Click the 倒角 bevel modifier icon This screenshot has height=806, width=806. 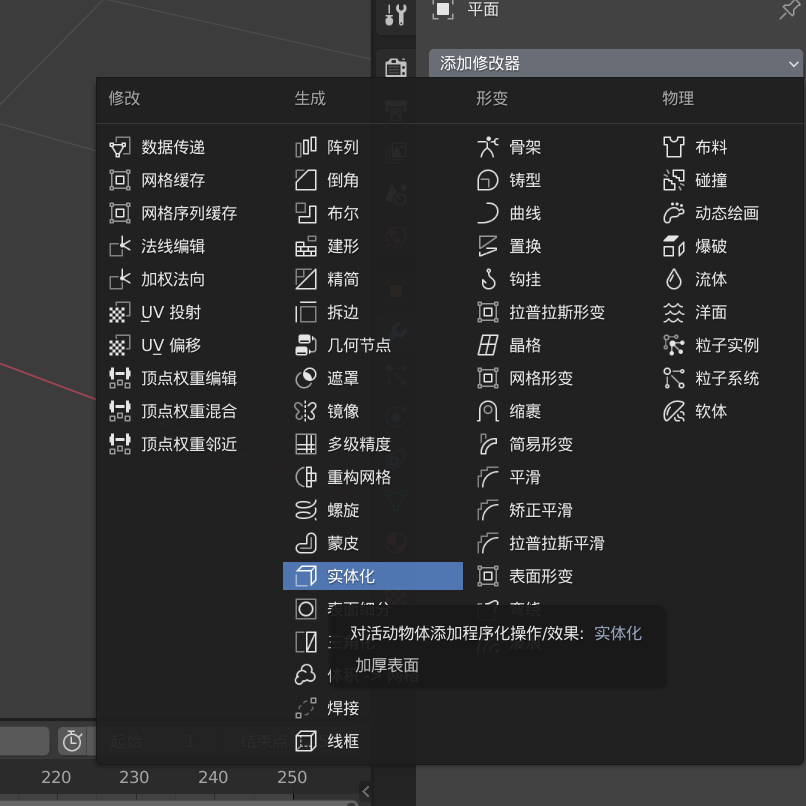click(306, 180)
